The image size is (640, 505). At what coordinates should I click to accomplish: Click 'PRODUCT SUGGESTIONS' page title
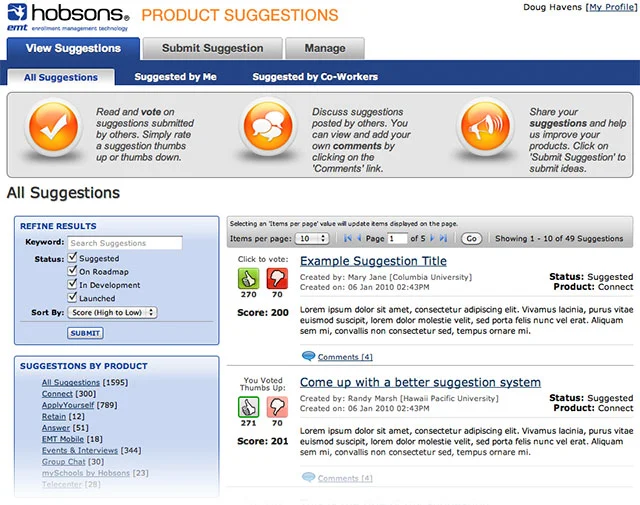240,15
